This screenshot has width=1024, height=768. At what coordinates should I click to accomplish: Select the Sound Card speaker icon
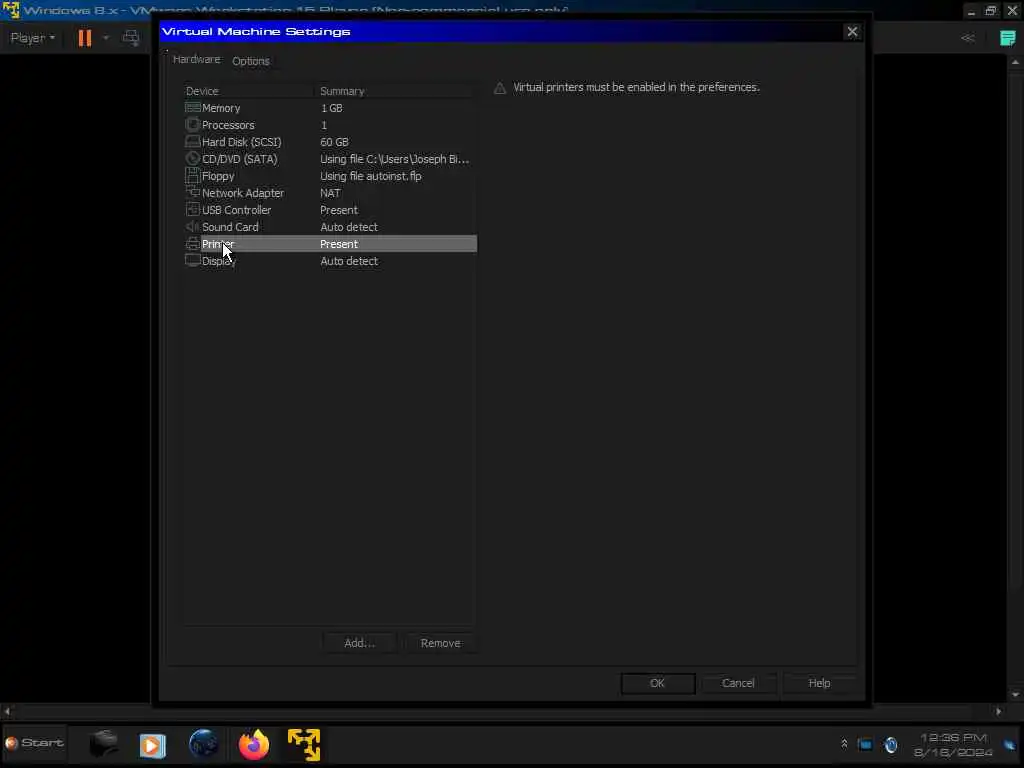pos(193,227)
